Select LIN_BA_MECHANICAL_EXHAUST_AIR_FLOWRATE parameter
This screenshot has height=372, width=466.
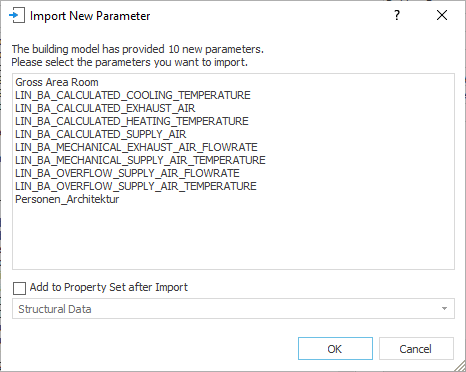tap(136, 147)
